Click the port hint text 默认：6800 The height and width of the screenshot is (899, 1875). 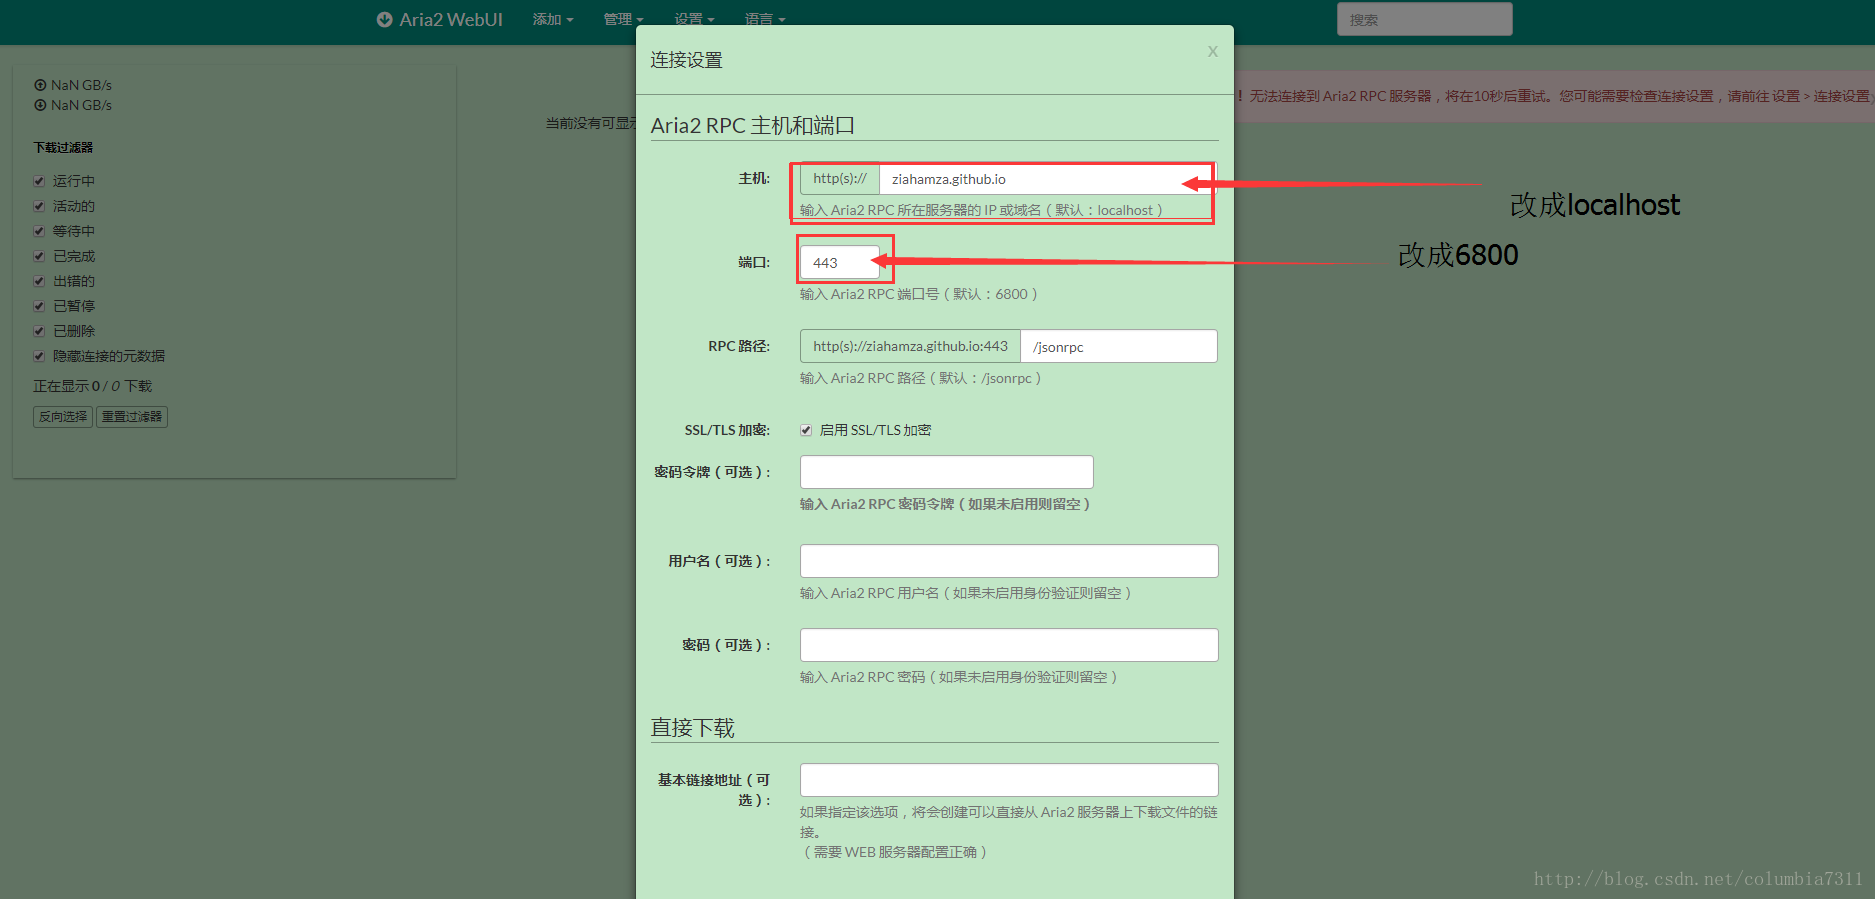tap(990, 294)
